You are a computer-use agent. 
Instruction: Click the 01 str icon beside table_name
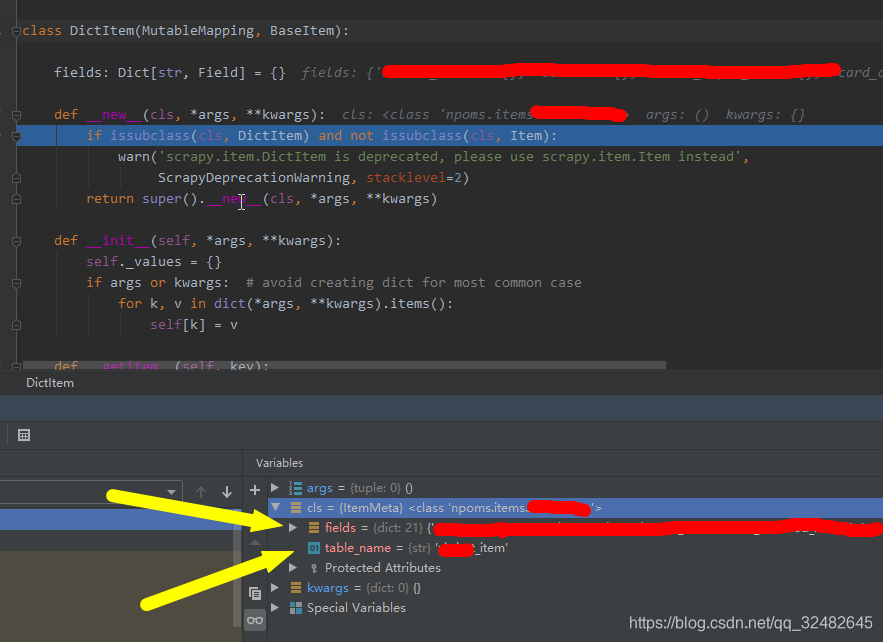point(313,548)
